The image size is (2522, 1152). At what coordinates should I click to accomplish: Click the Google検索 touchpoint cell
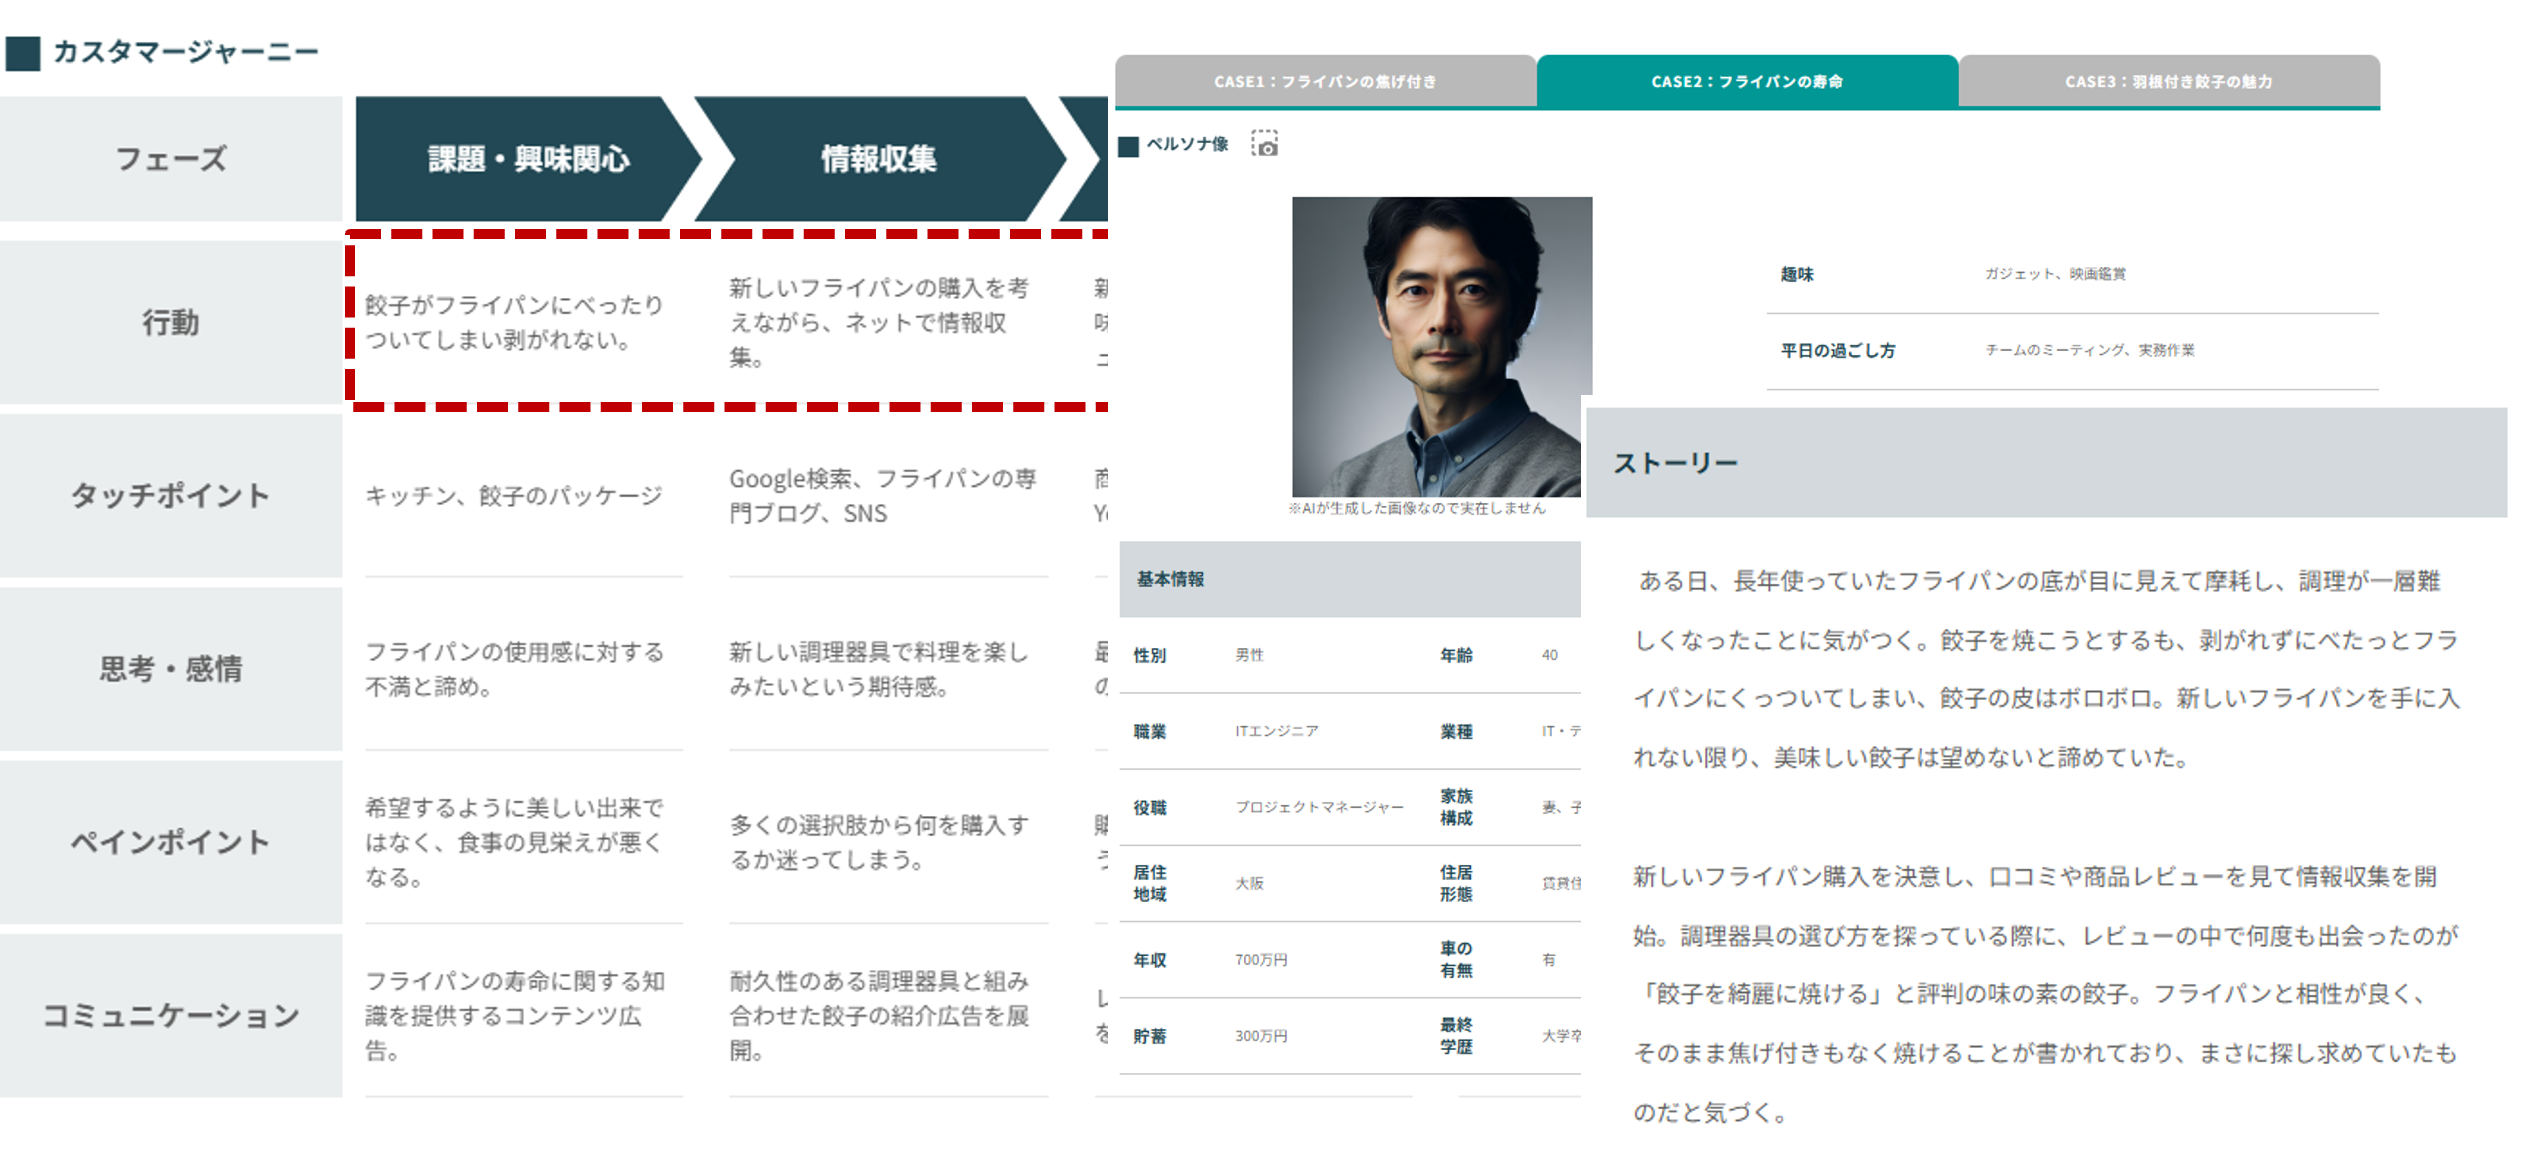(x=882, y=495)
